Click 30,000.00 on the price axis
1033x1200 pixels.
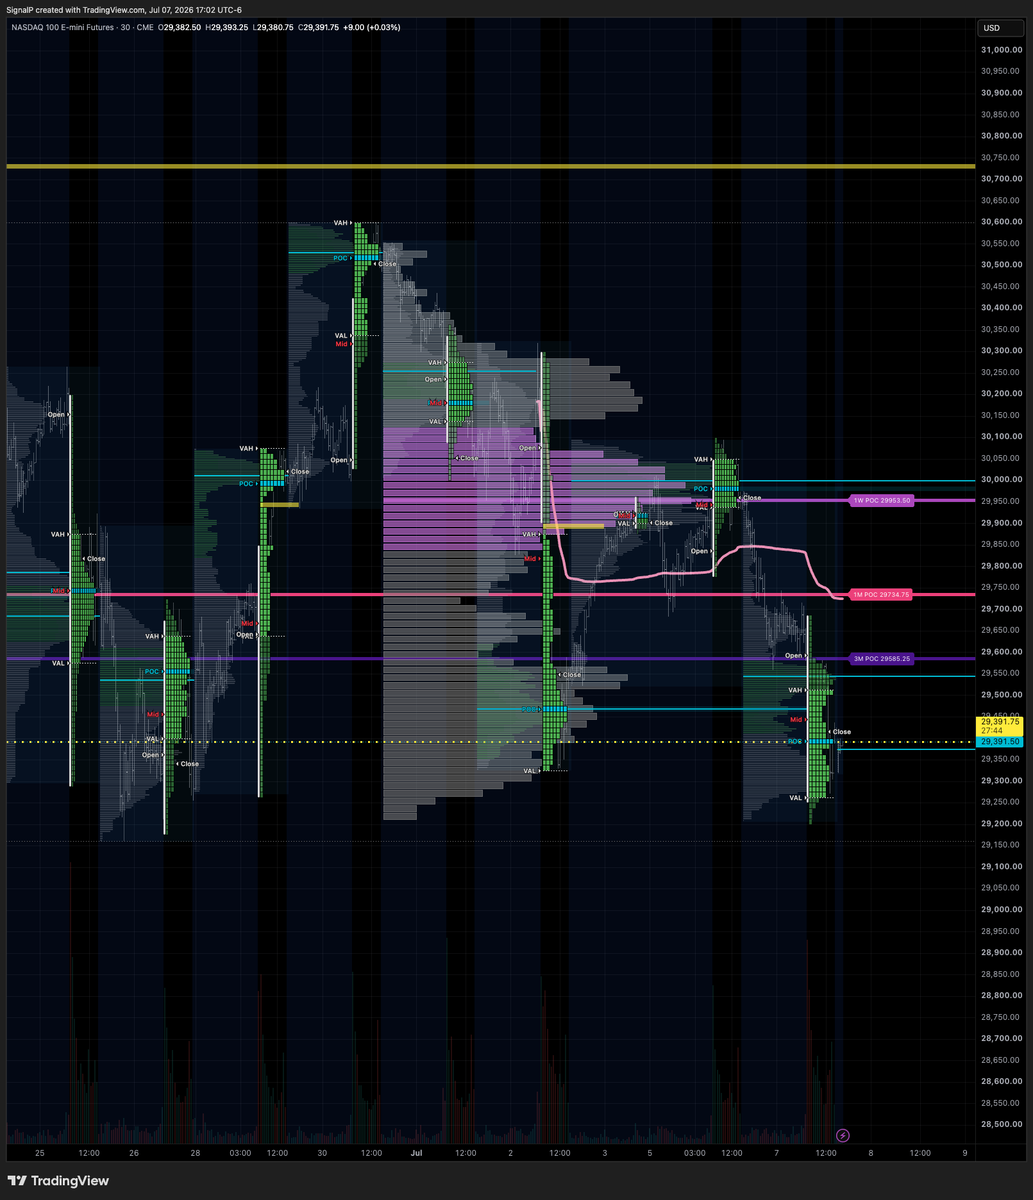1000,480
